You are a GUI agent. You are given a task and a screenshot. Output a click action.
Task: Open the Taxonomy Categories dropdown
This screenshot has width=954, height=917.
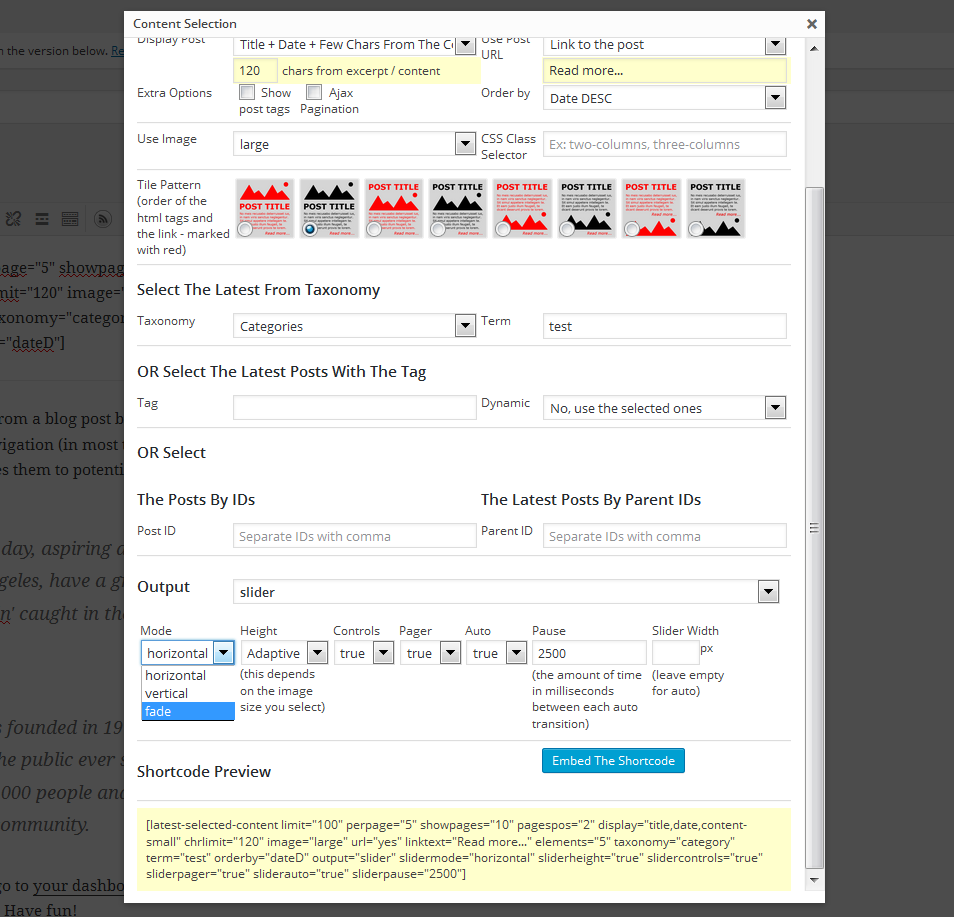tap(354, 326)
